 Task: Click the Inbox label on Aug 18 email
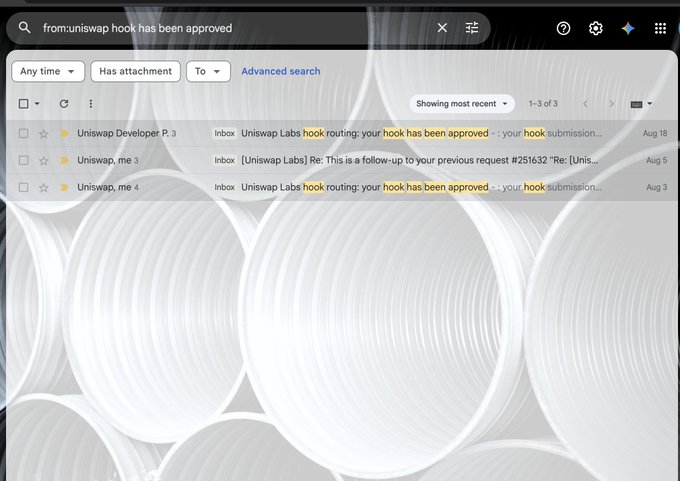pyautogui.click(x=224, y=134)
